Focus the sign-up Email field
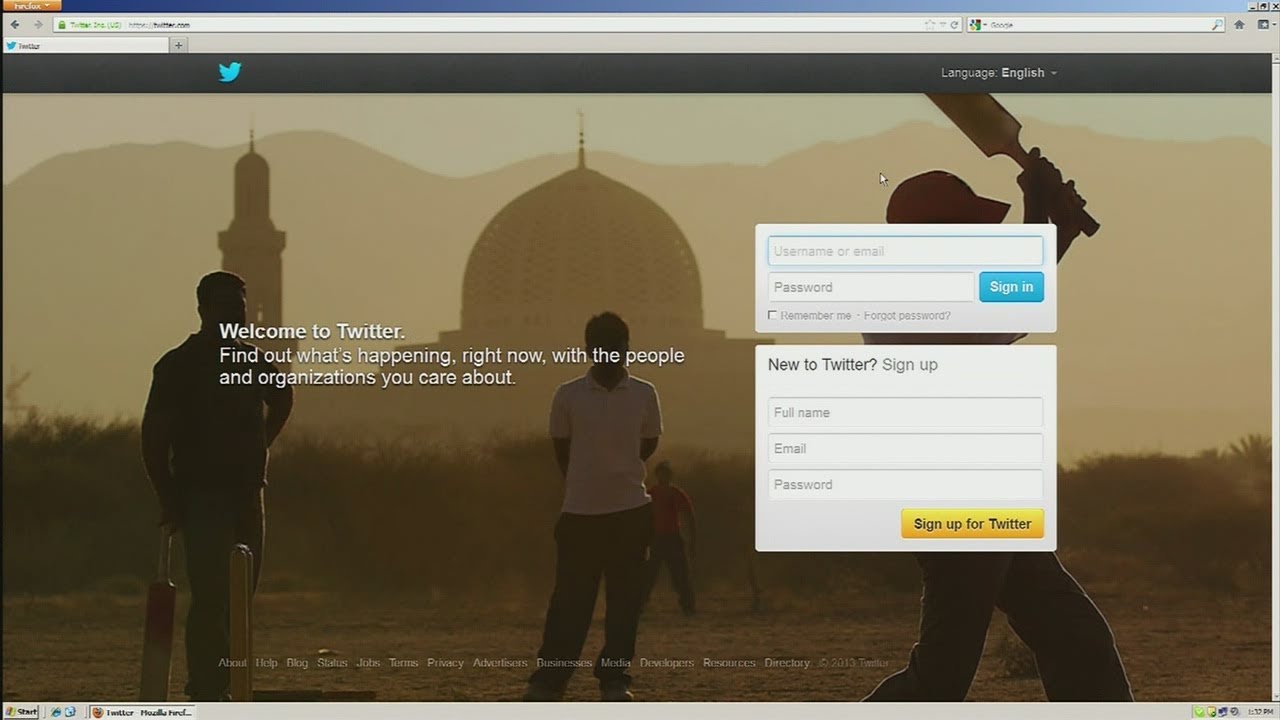Screen dimensions: 1280x720 (905, 448)
